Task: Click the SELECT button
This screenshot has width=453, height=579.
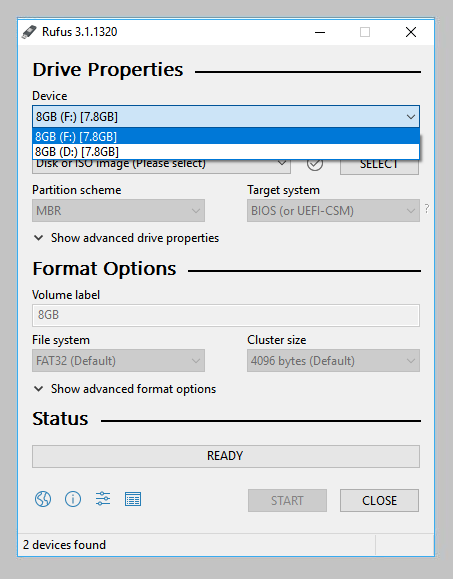Action: (379, 165)
